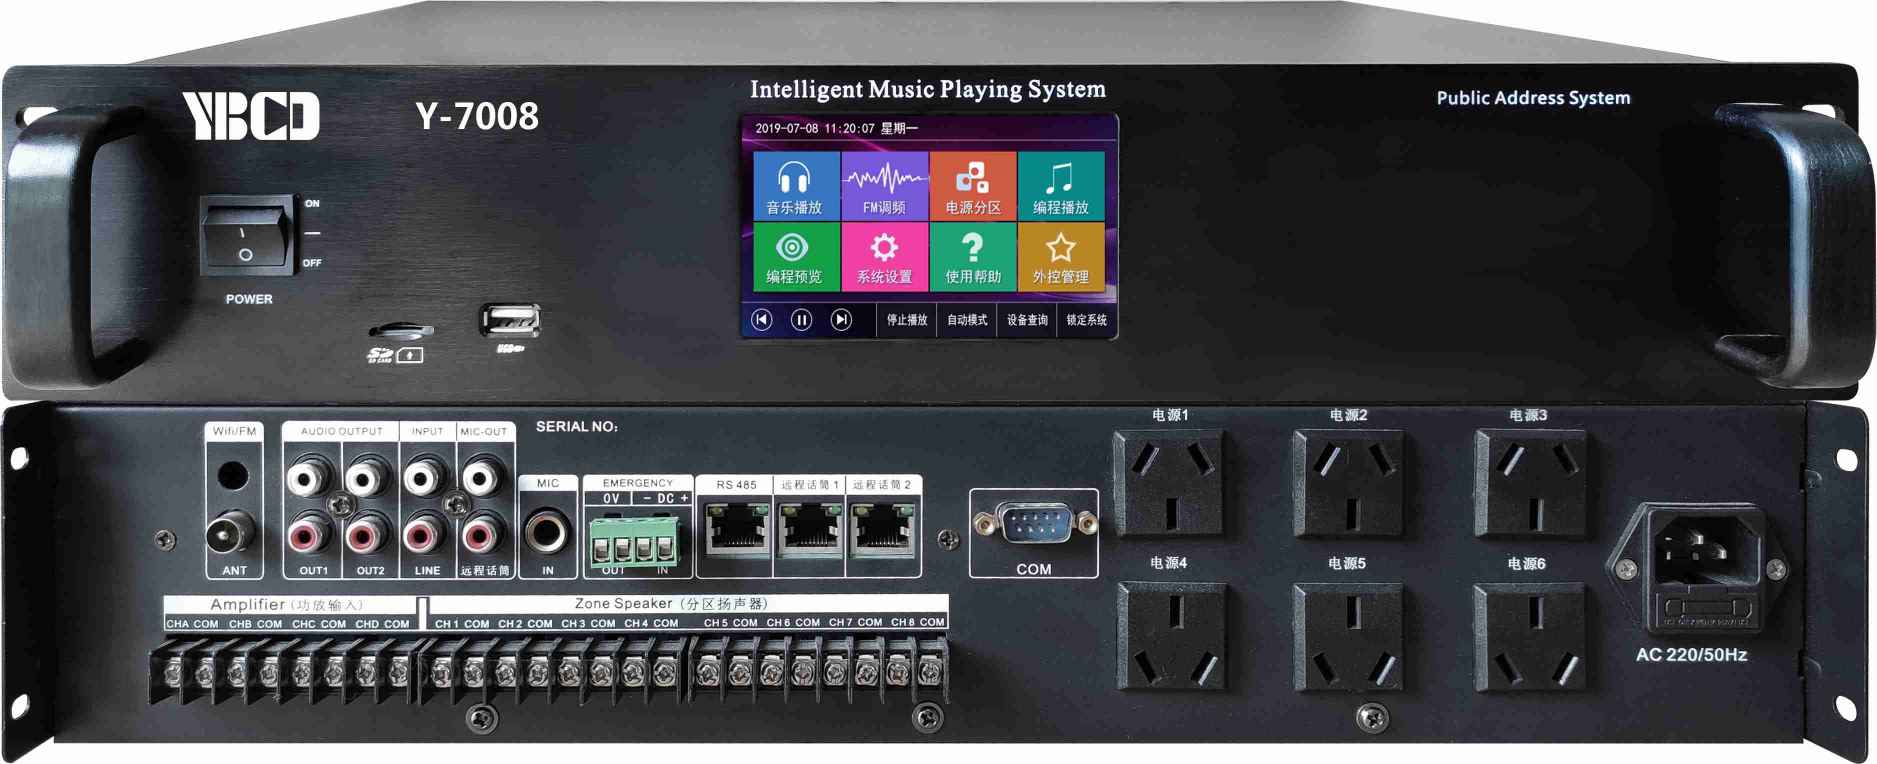Click the Public Address System label

[x=1533, y=98]
